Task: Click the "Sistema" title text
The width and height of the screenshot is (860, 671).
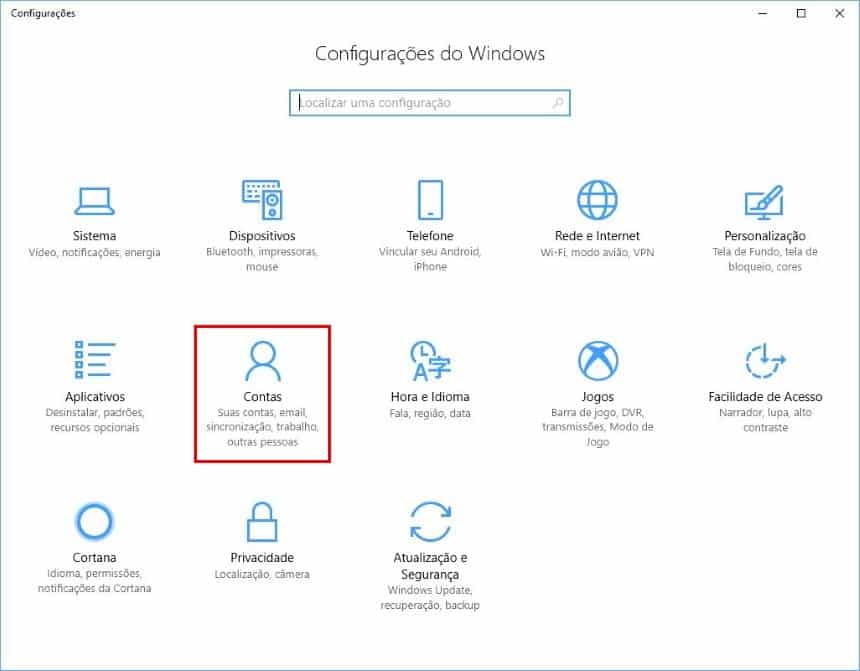Action: [94, 236]
